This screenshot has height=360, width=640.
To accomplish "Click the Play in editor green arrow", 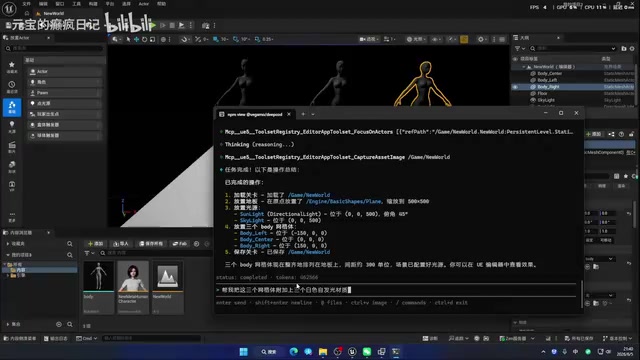I will tap(153, 25).
